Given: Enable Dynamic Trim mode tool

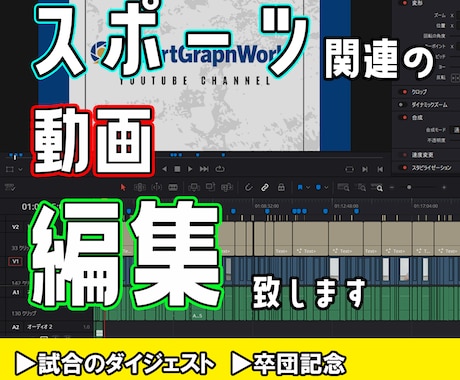Looking at the screenshot, I should click(x=156, y=187).
